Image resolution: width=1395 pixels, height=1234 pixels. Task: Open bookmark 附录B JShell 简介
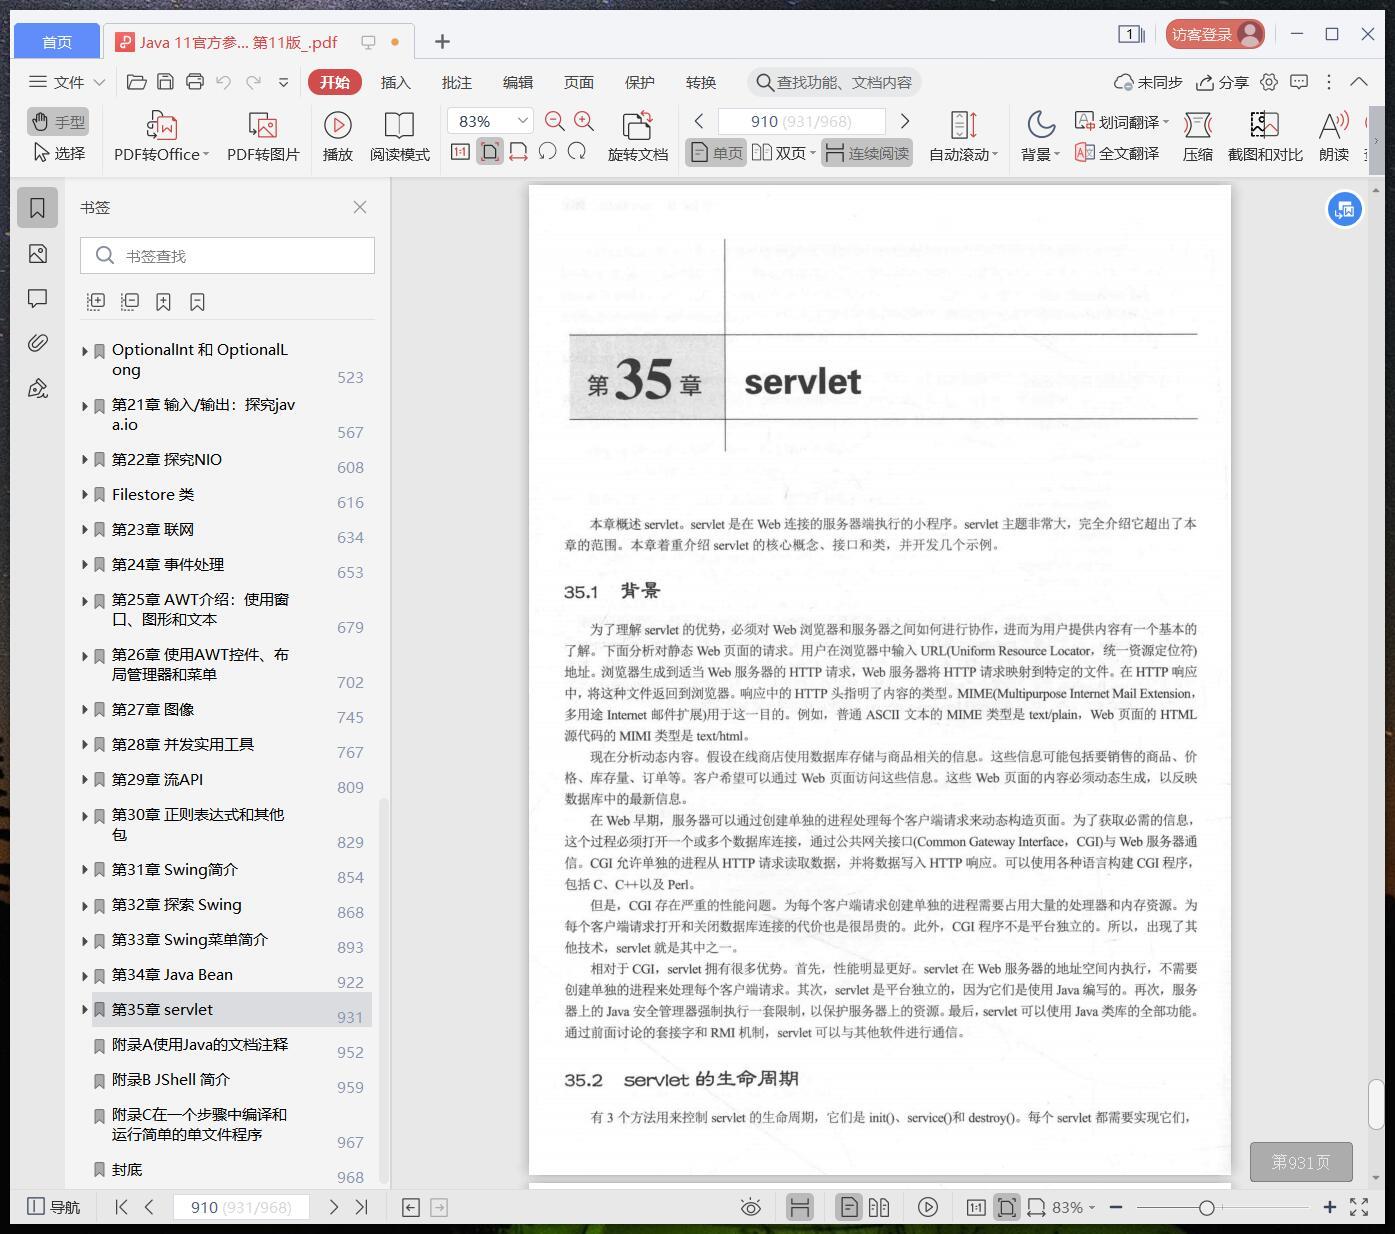171,1080
